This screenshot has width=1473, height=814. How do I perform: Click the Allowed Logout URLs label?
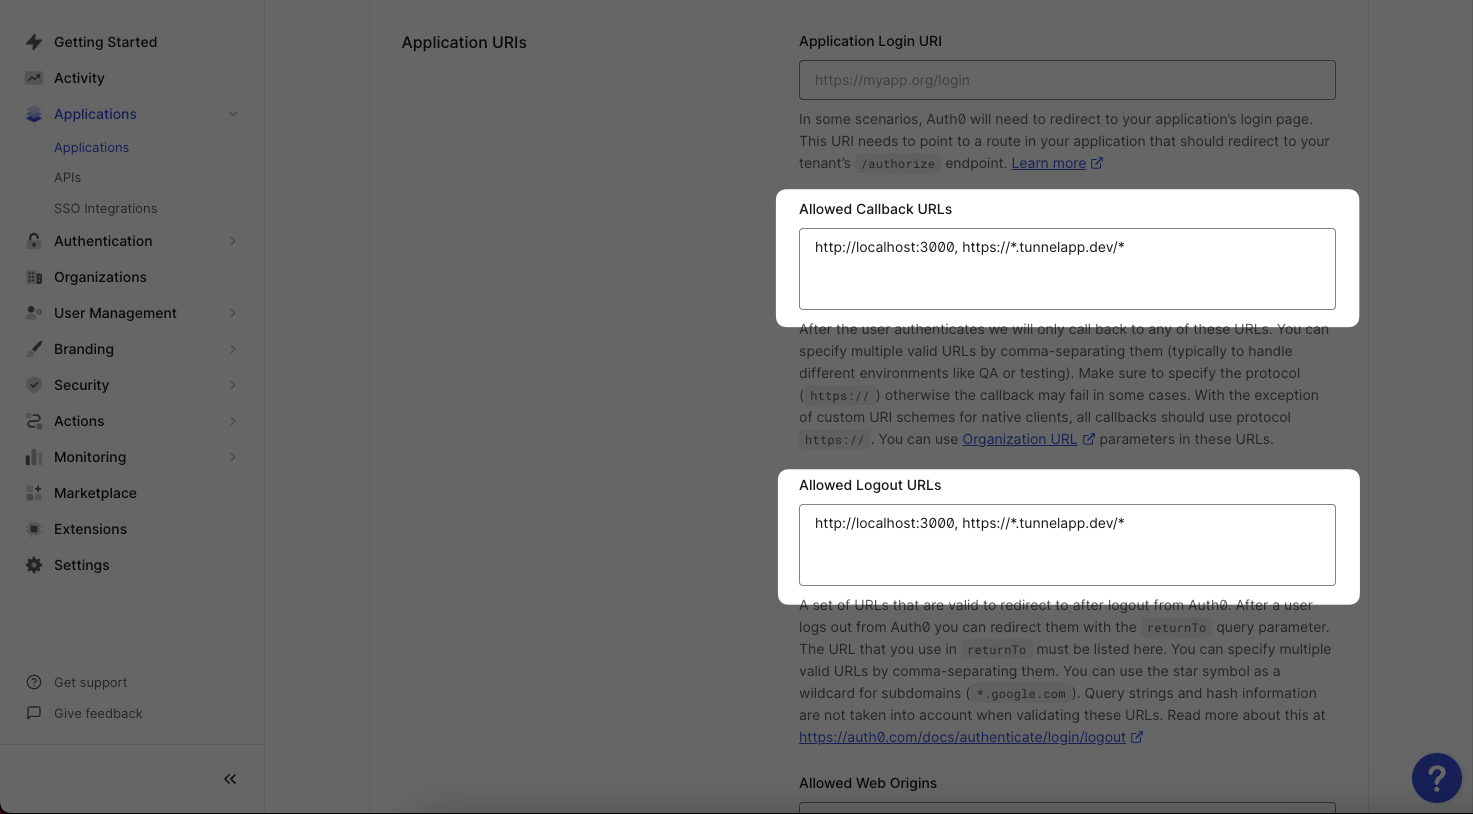click(x=870, y=485)
